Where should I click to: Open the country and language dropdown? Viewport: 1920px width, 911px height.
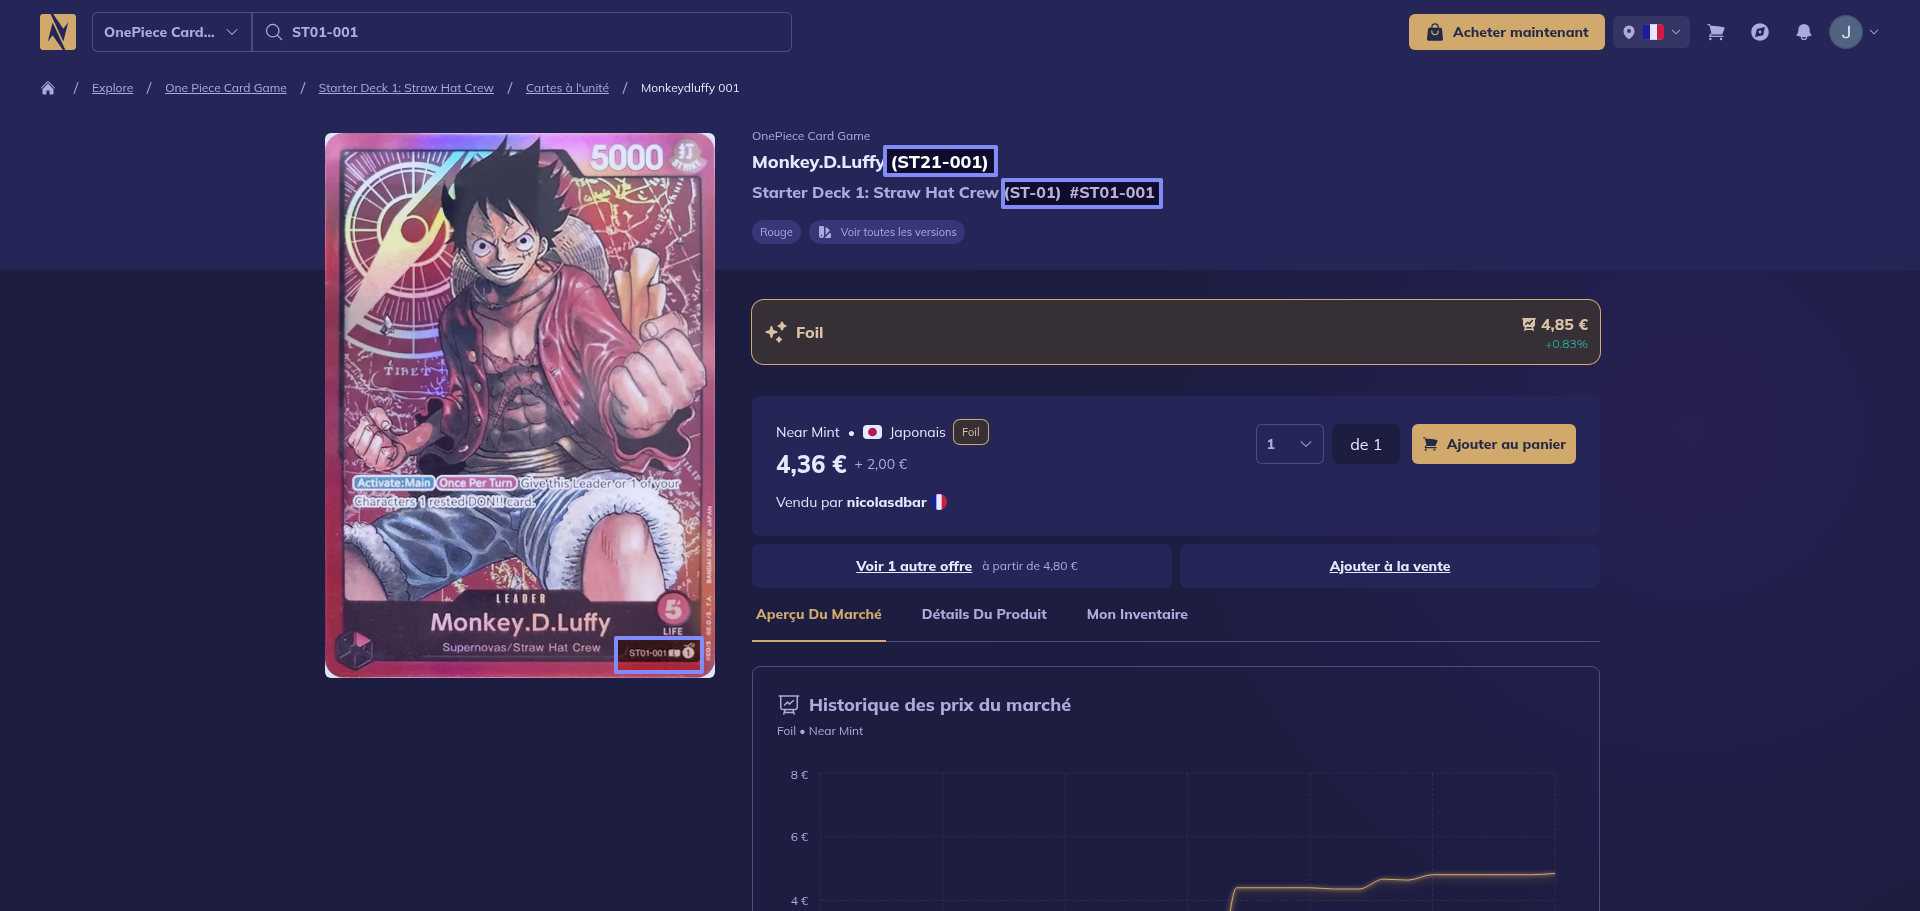click(x=1651, y=32)
